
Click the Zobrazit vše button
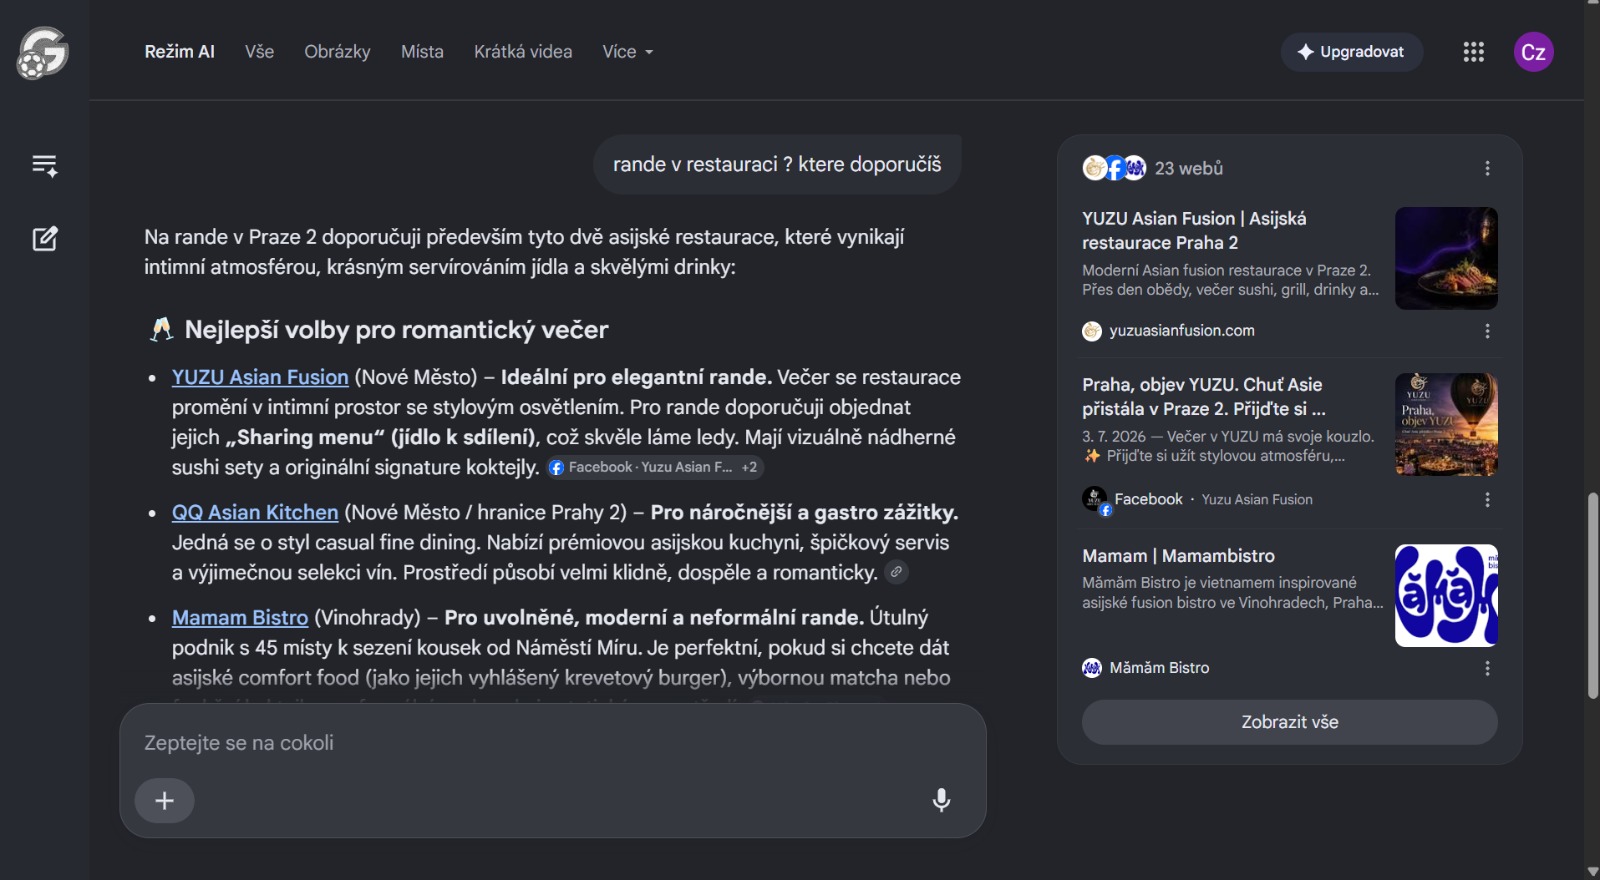tap(1290, 722)
